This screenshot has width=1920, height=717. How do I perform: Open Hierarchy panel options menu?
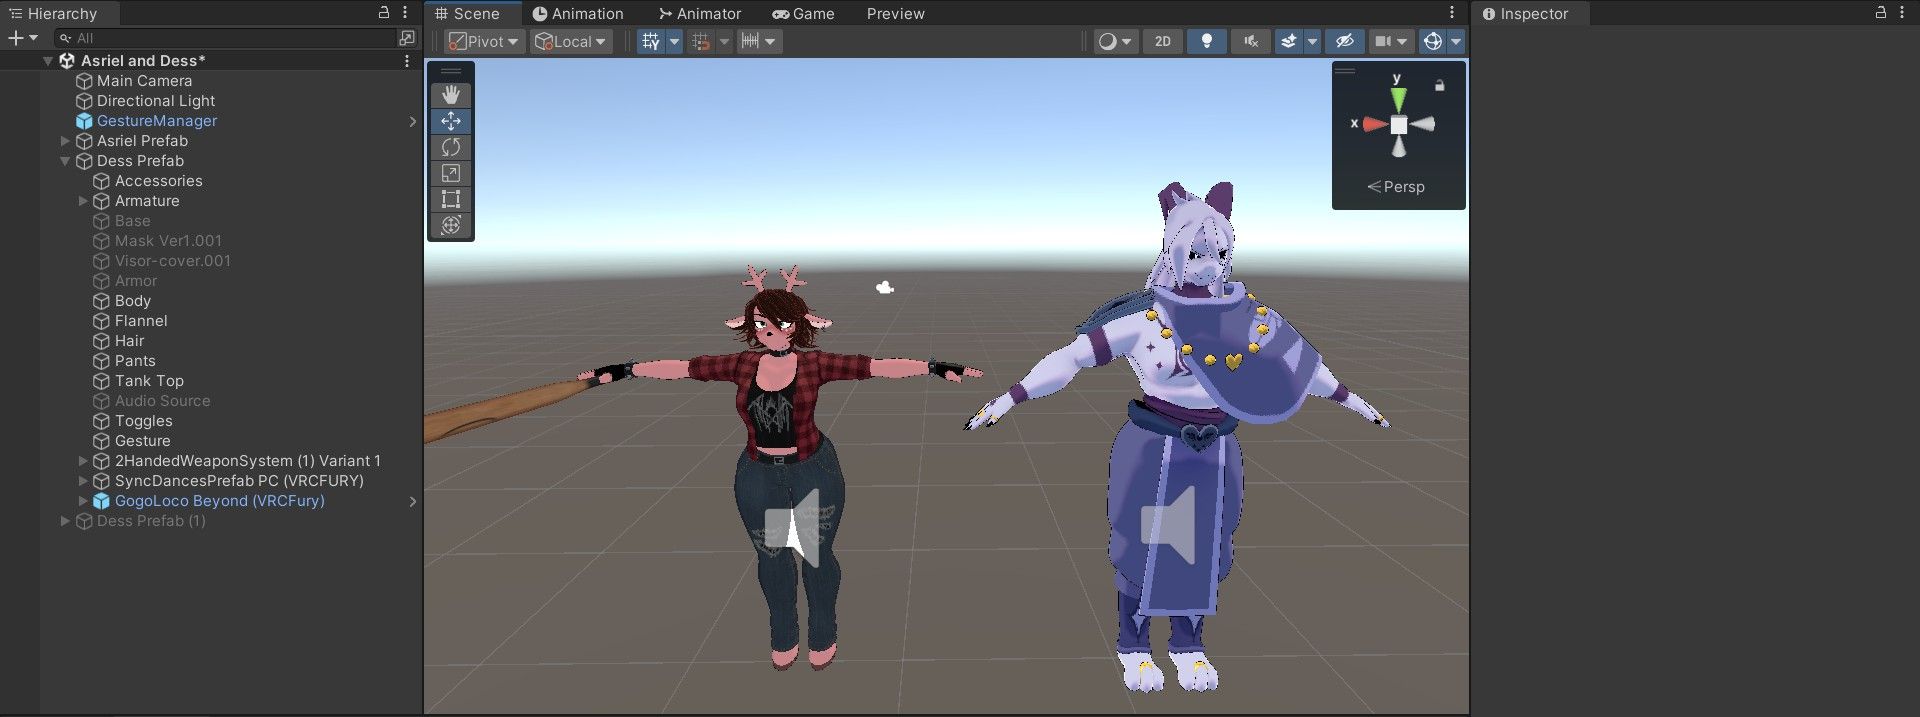click(405, 13)
